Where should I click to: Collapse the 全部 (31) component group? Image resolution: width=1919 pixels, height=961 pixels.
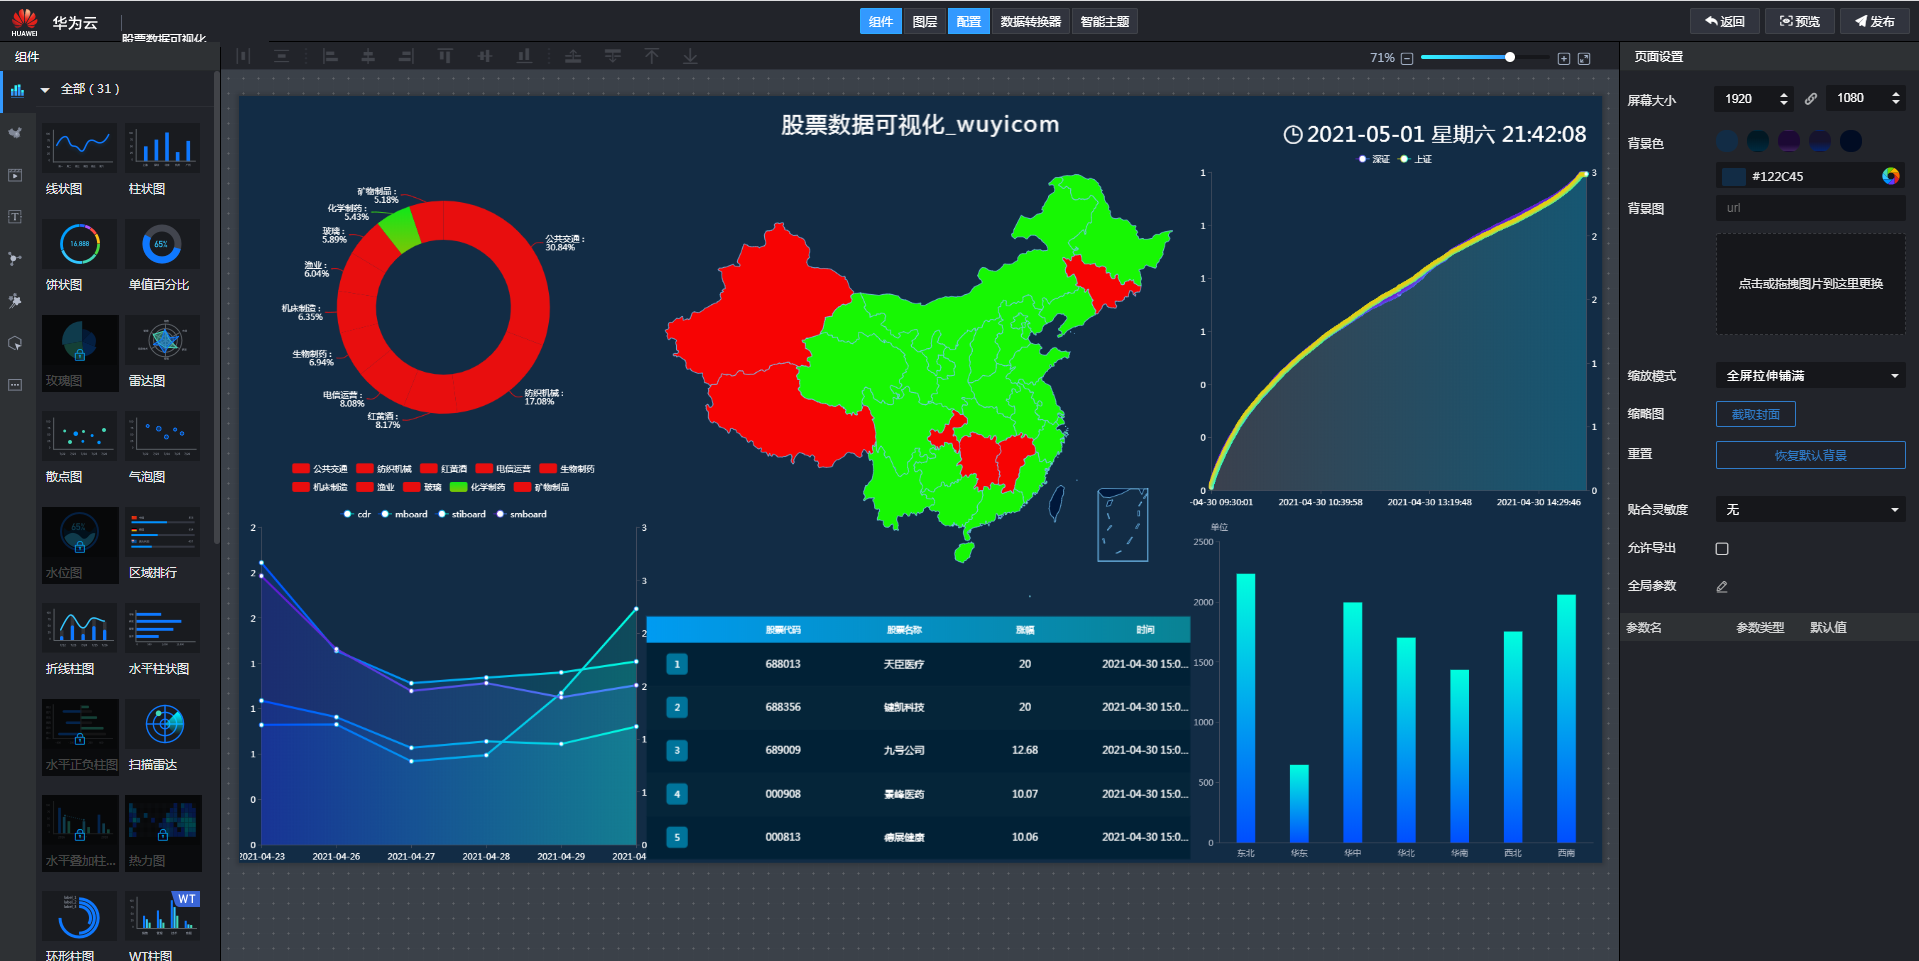pyautogui.click(x=45, y=90)
